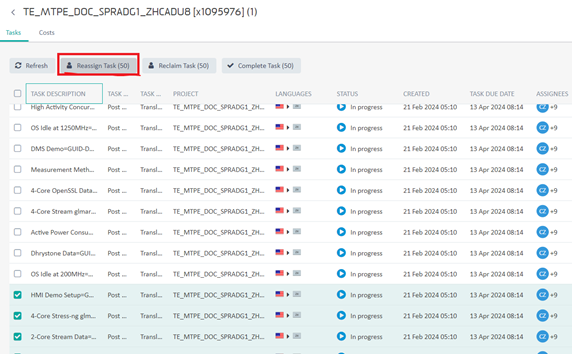Screen dimensions: 578x361
Task: Sort by CREATED column header
Action: (416, 94)
